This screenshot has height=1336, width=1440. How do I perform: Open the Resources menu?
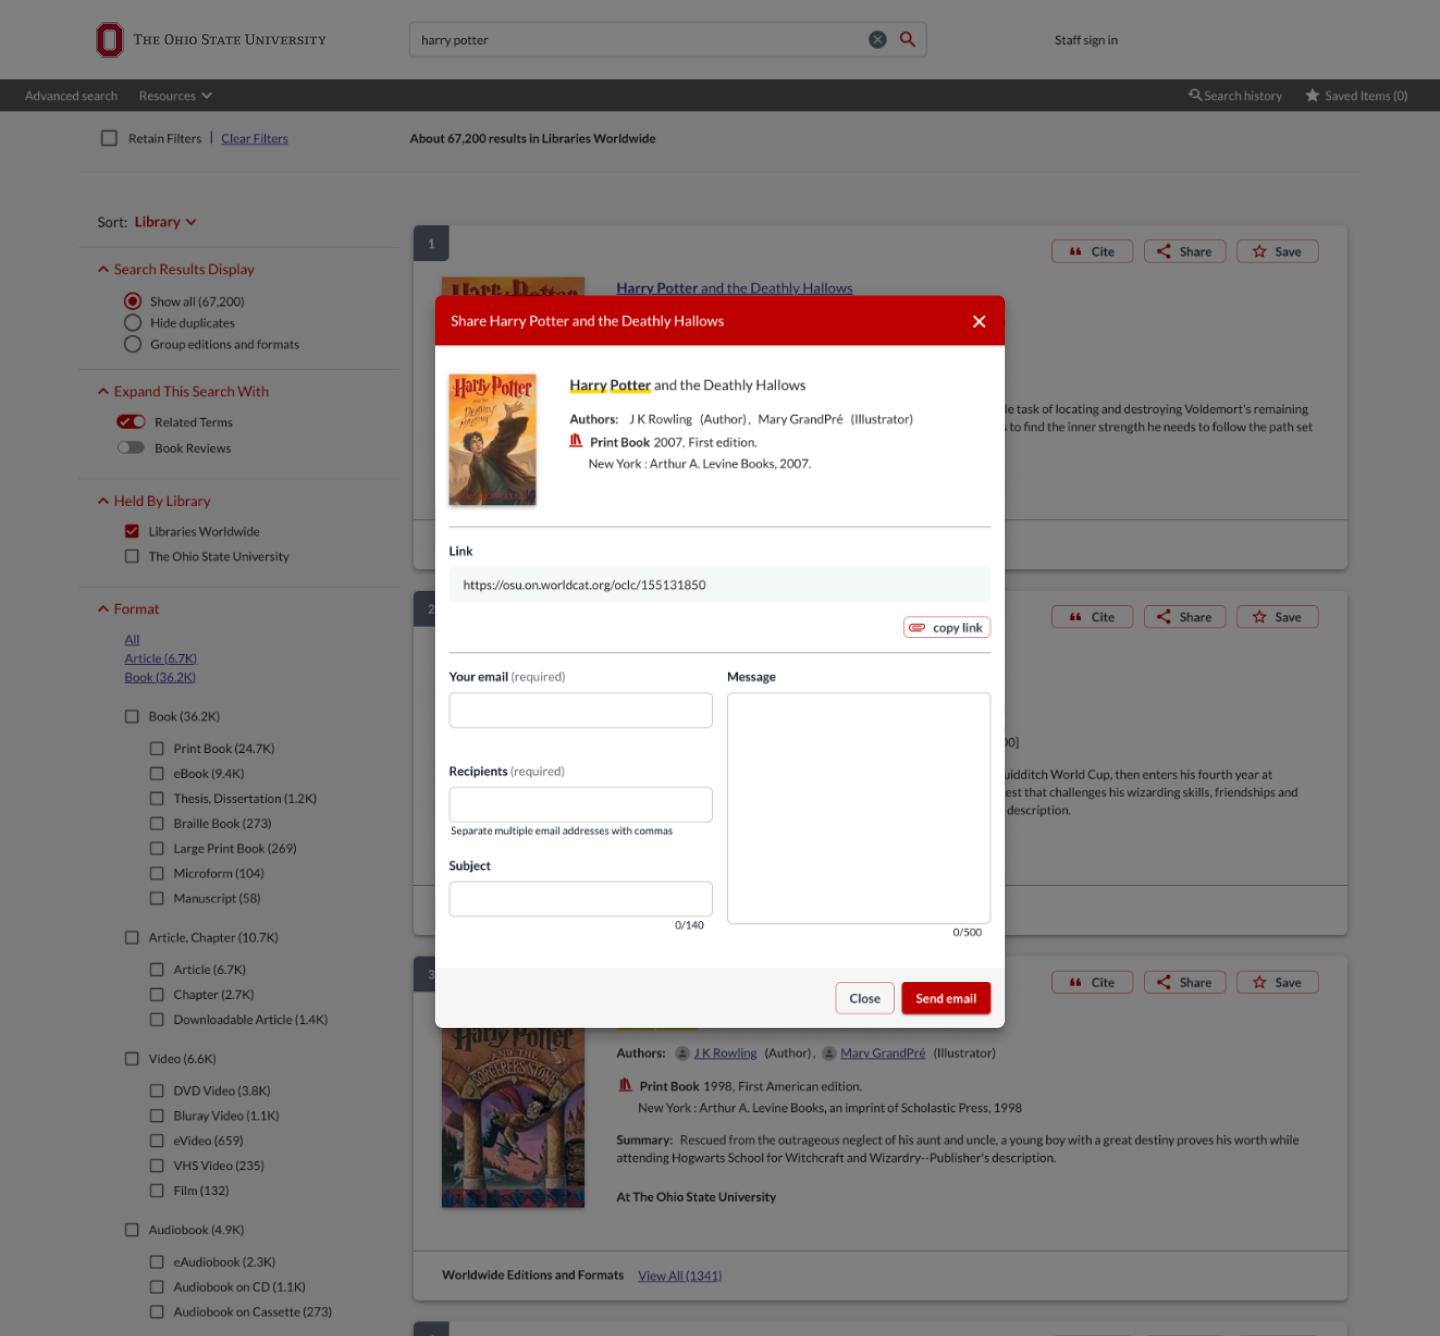click(x=175, y=96)
